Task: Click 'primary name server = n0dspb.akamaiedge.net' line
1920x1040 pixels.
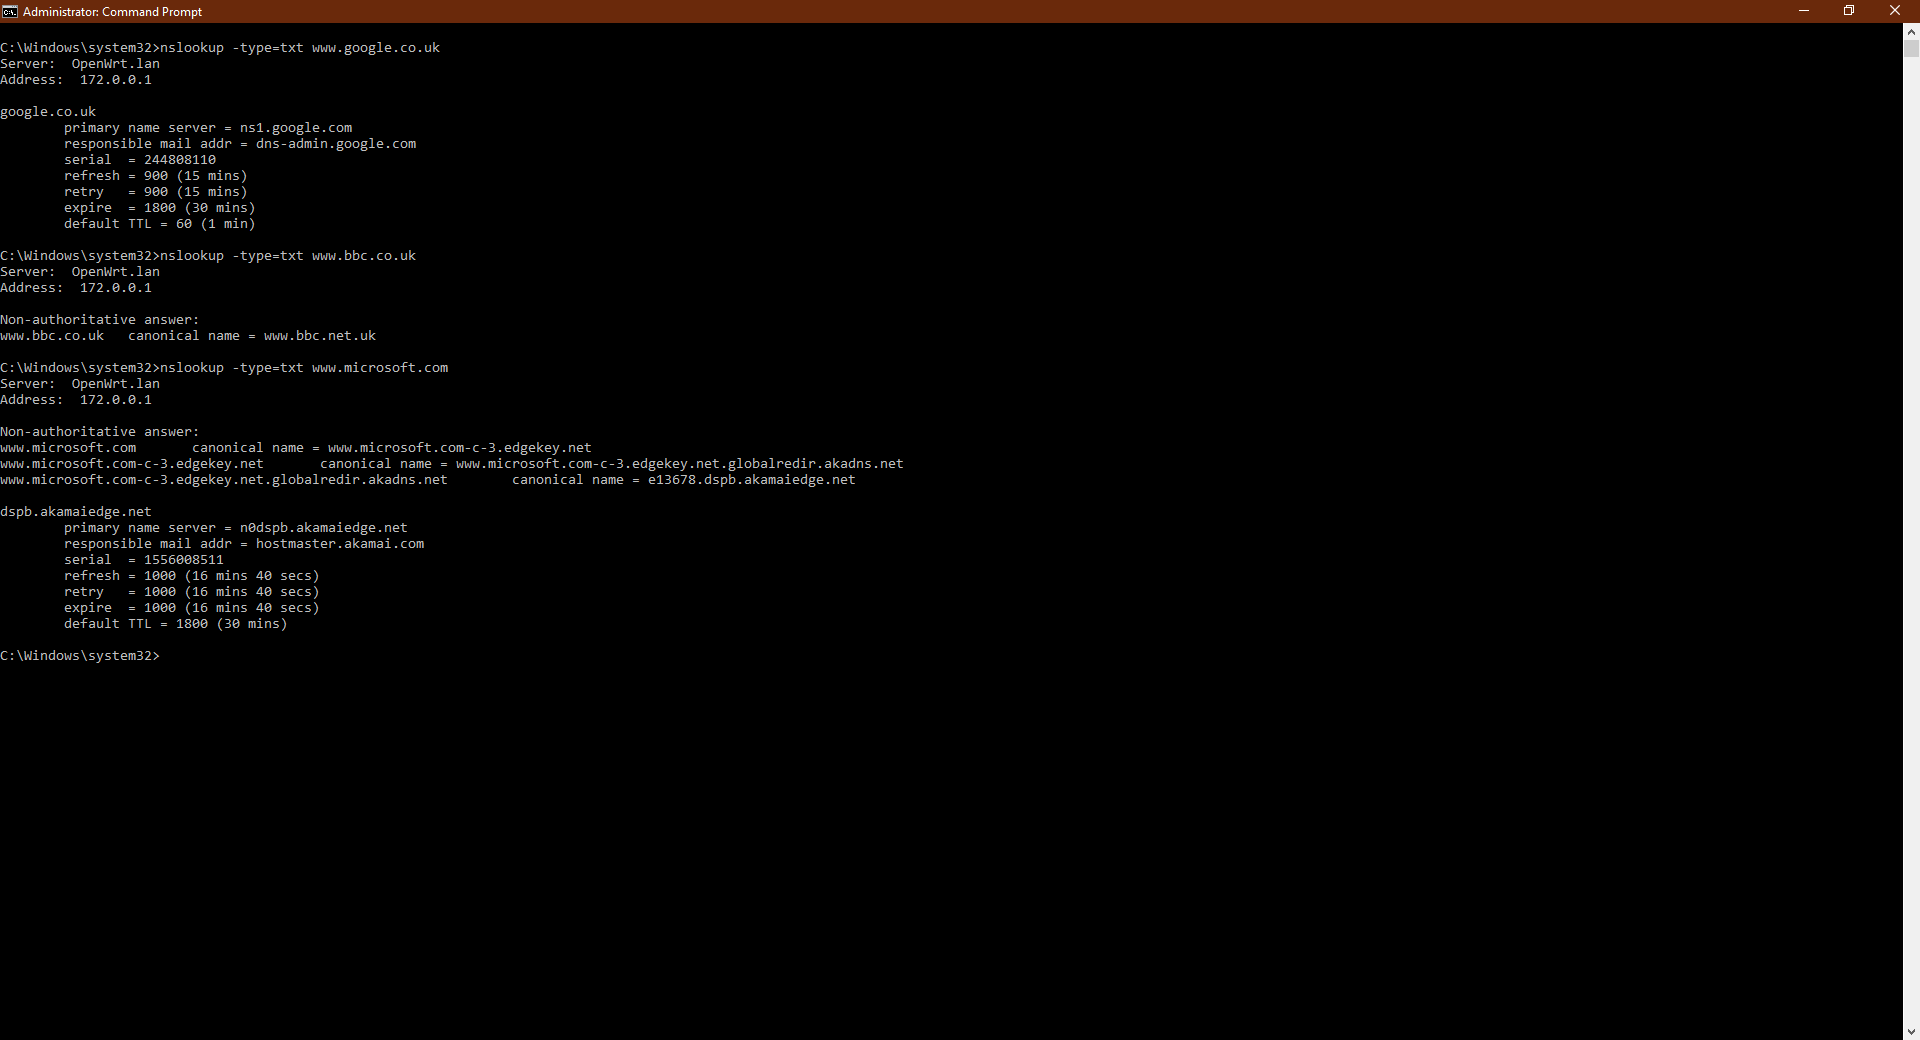Action: tap(236, 528)
